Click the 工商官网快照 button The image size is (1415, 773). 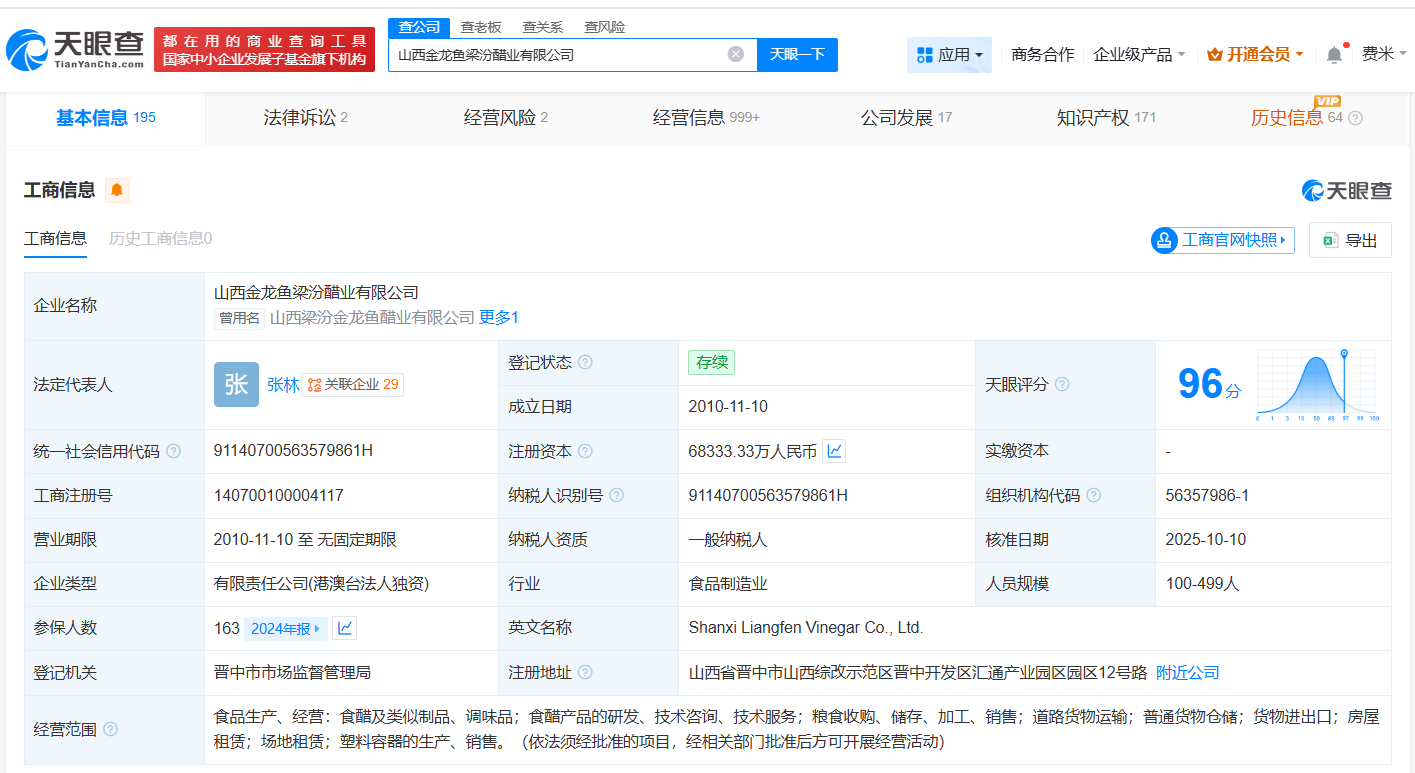(x=1222, y=240)
